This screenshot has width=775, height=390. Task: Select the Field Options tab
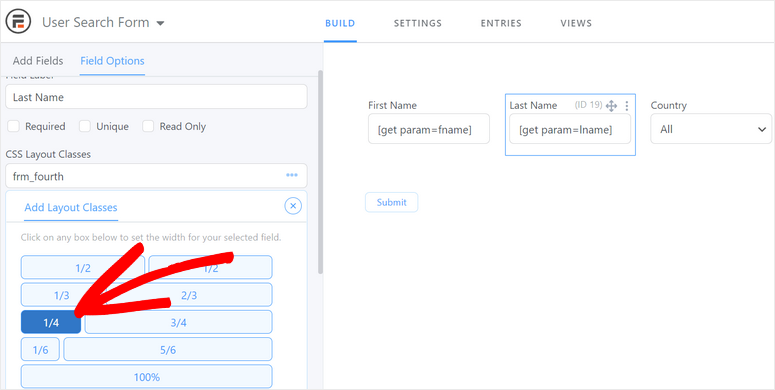pyautogui.click(x=112, y=61)
